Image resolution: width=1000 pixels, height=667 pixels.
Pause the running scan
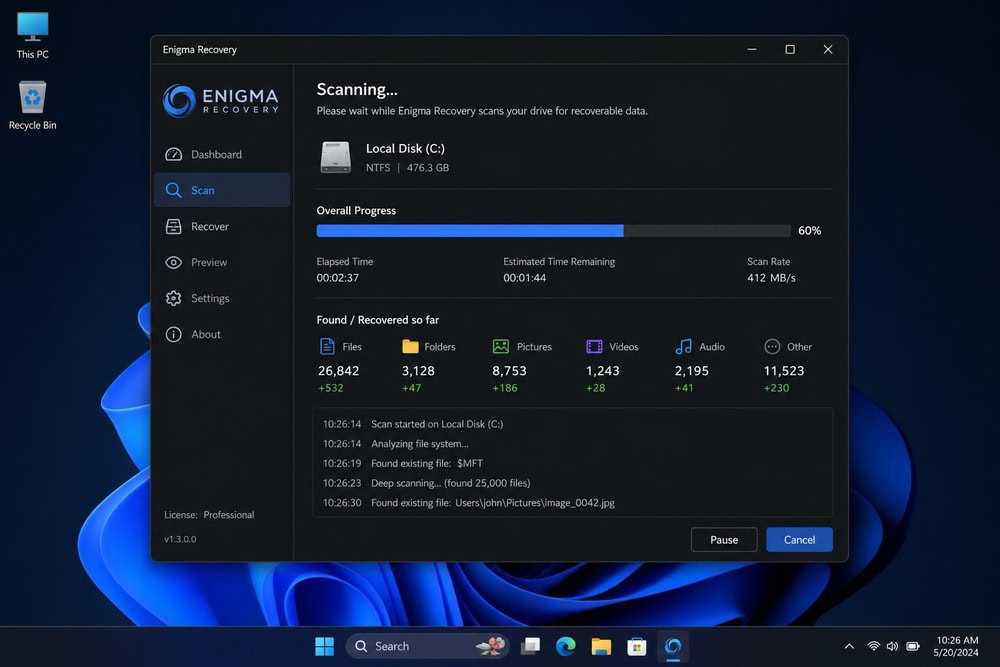coord(724,539)
